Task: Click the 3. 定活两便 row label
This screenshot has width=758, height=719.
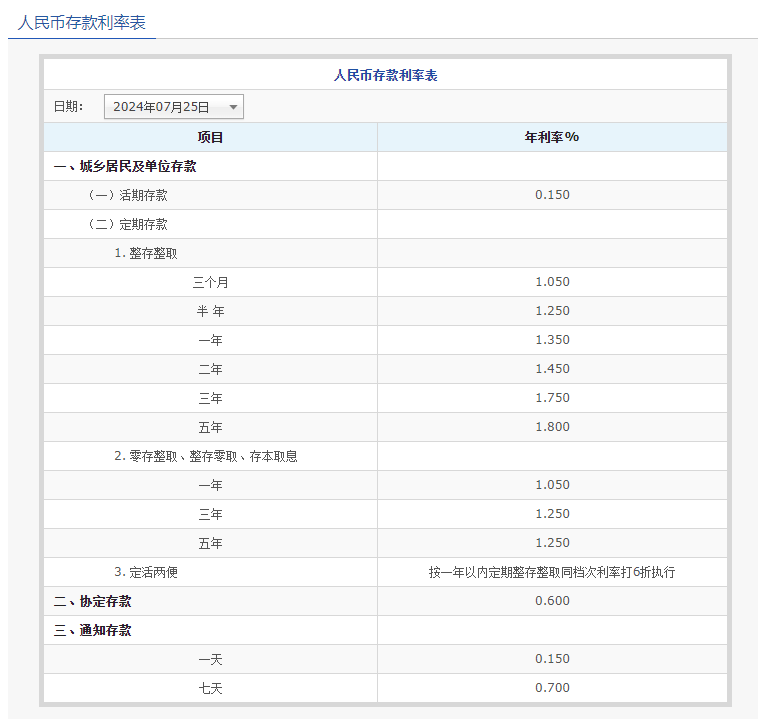Action: coord(146,572)
